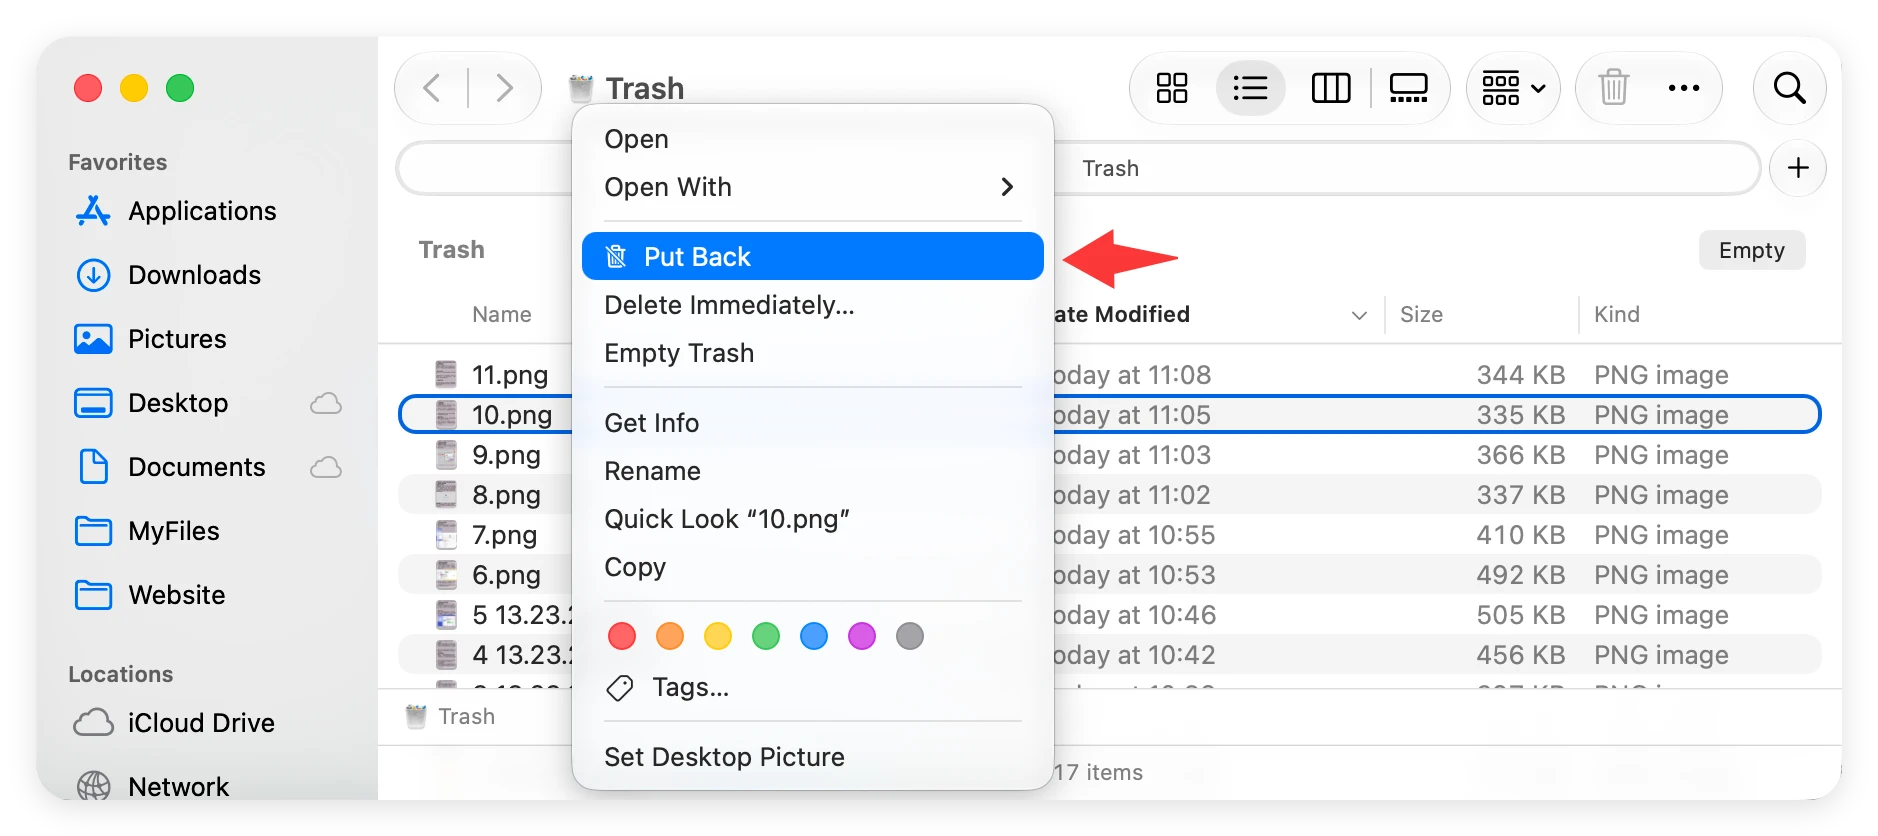Viewport: 1878px width, 836px height.
Task: Click the Empty button
Action: [x=1751, y=250]
